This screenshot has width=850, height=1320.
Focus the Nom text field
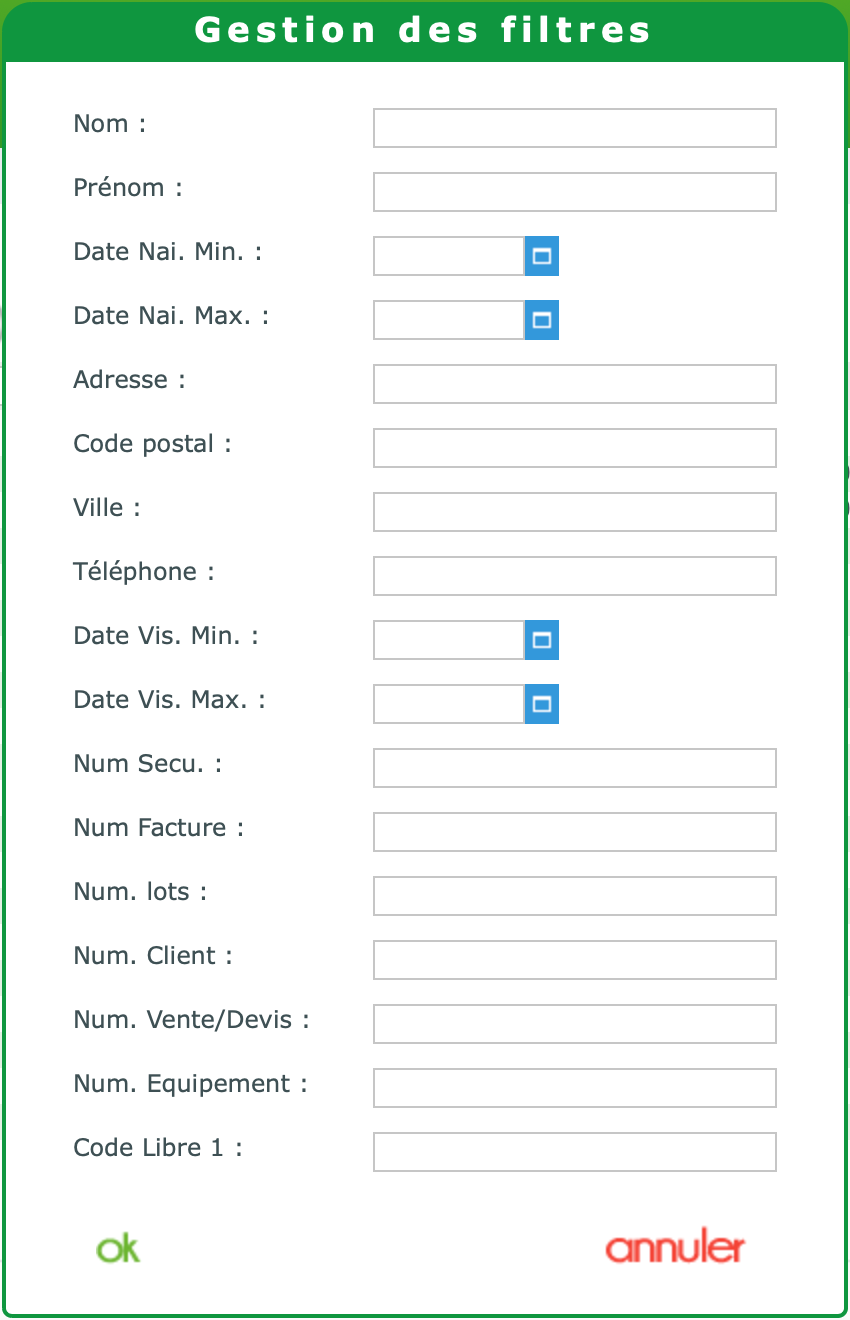[574, 128]
